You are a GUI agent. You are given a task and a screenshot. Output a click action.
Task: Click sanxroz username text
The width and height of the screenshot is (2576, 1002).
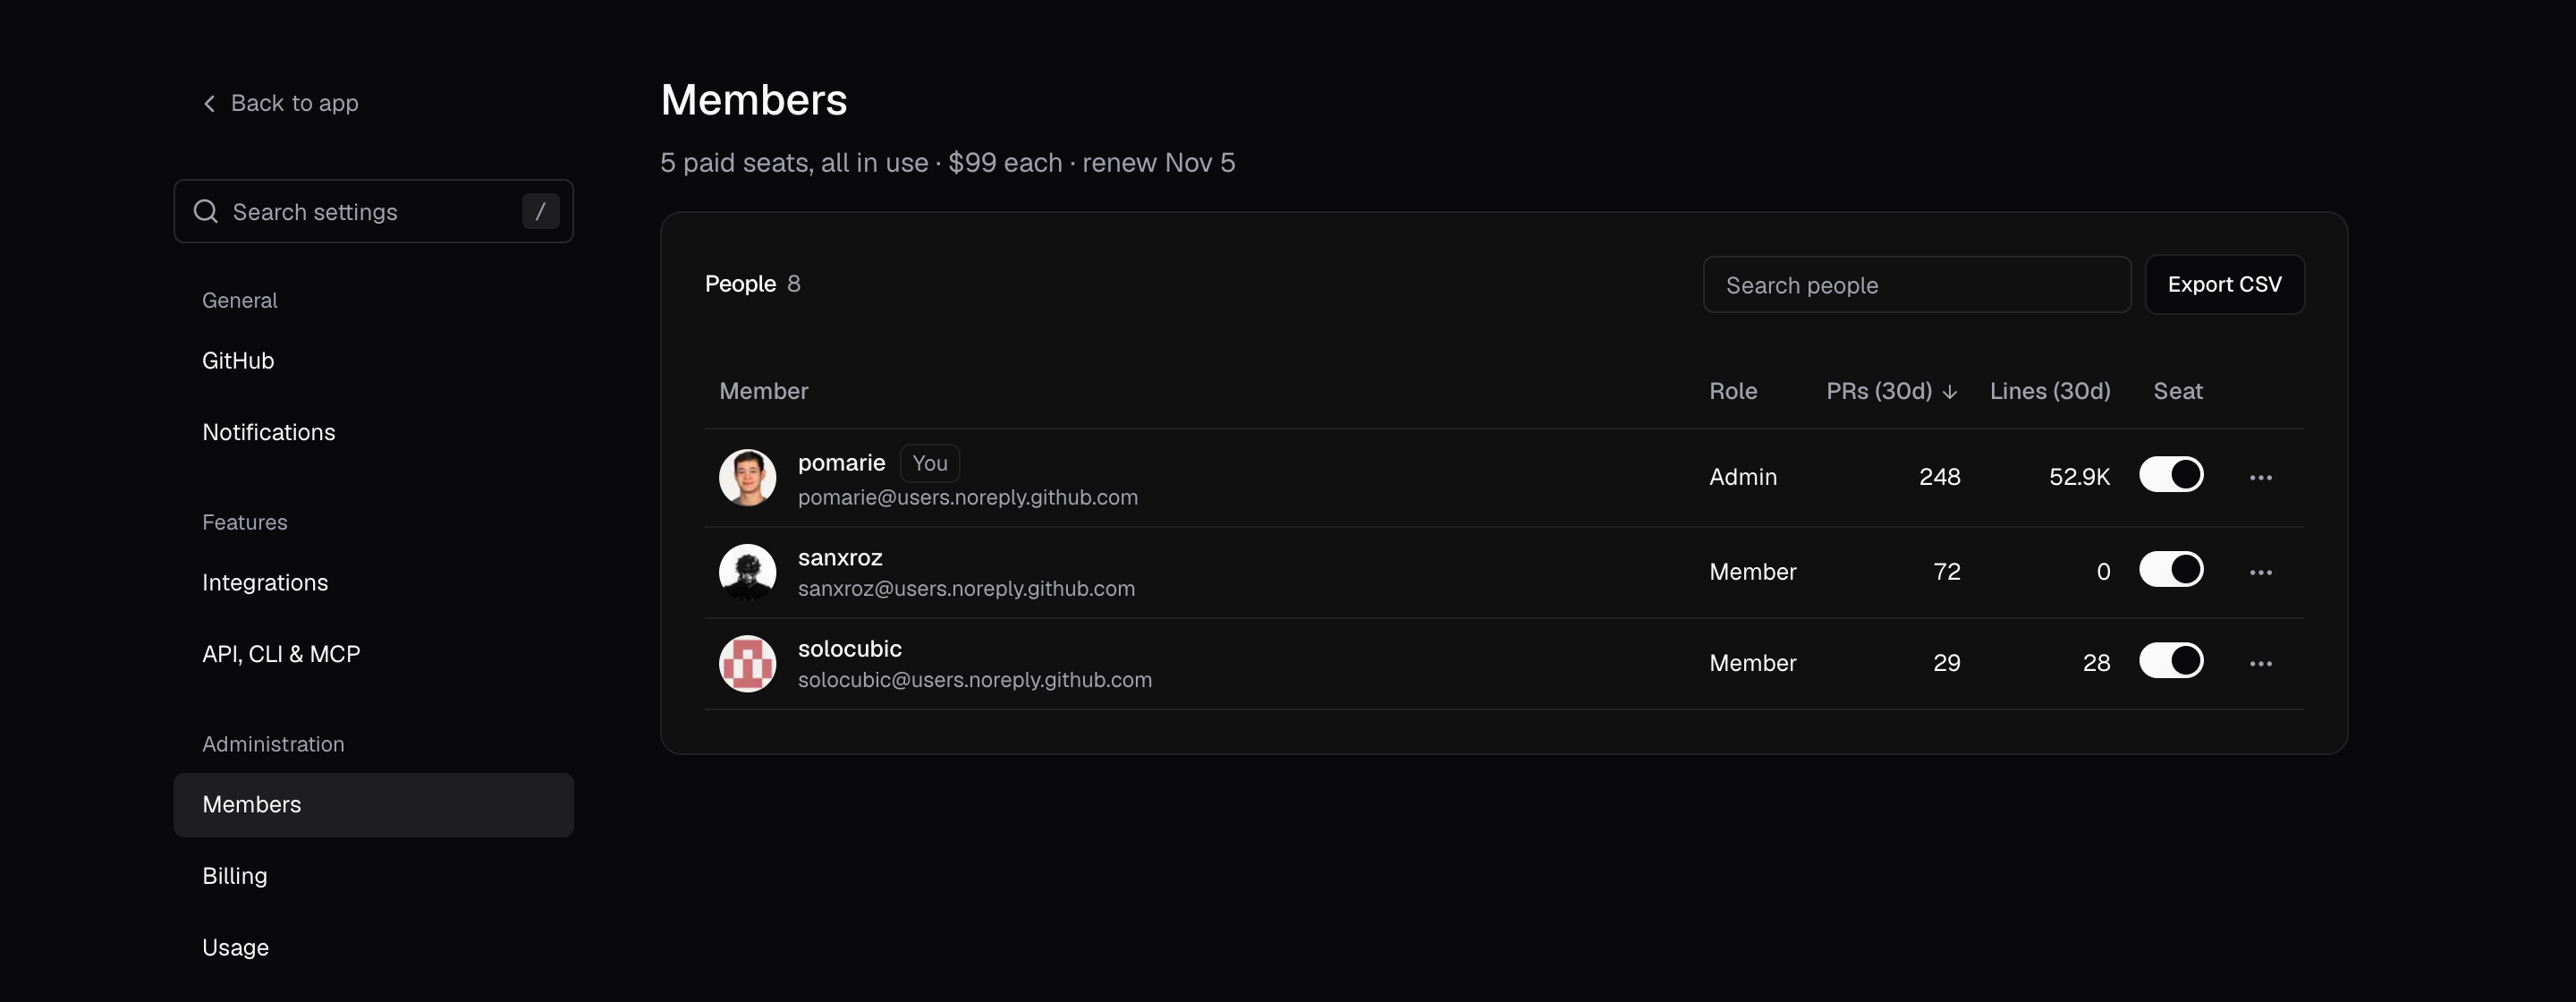click(x=840, y=558)
